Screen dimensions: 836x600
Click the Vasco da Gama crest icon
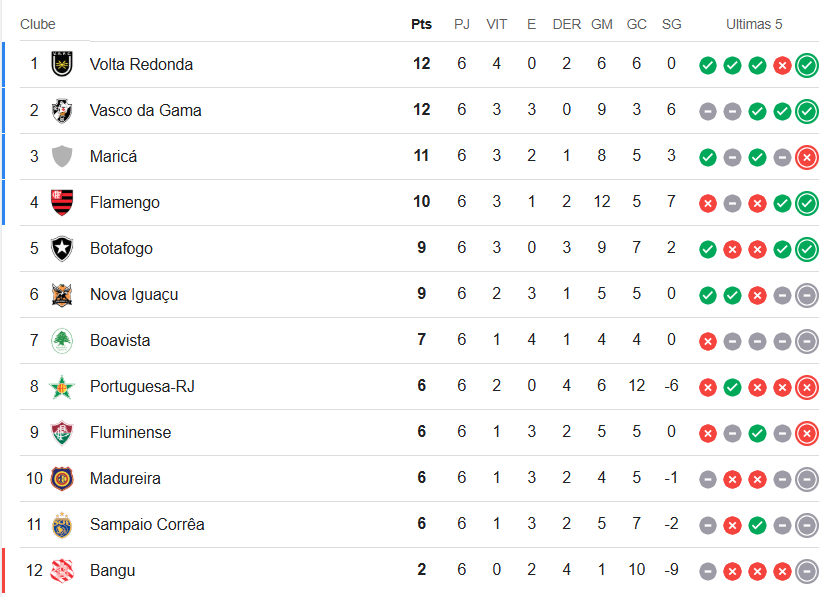click(x=62, y=110)
